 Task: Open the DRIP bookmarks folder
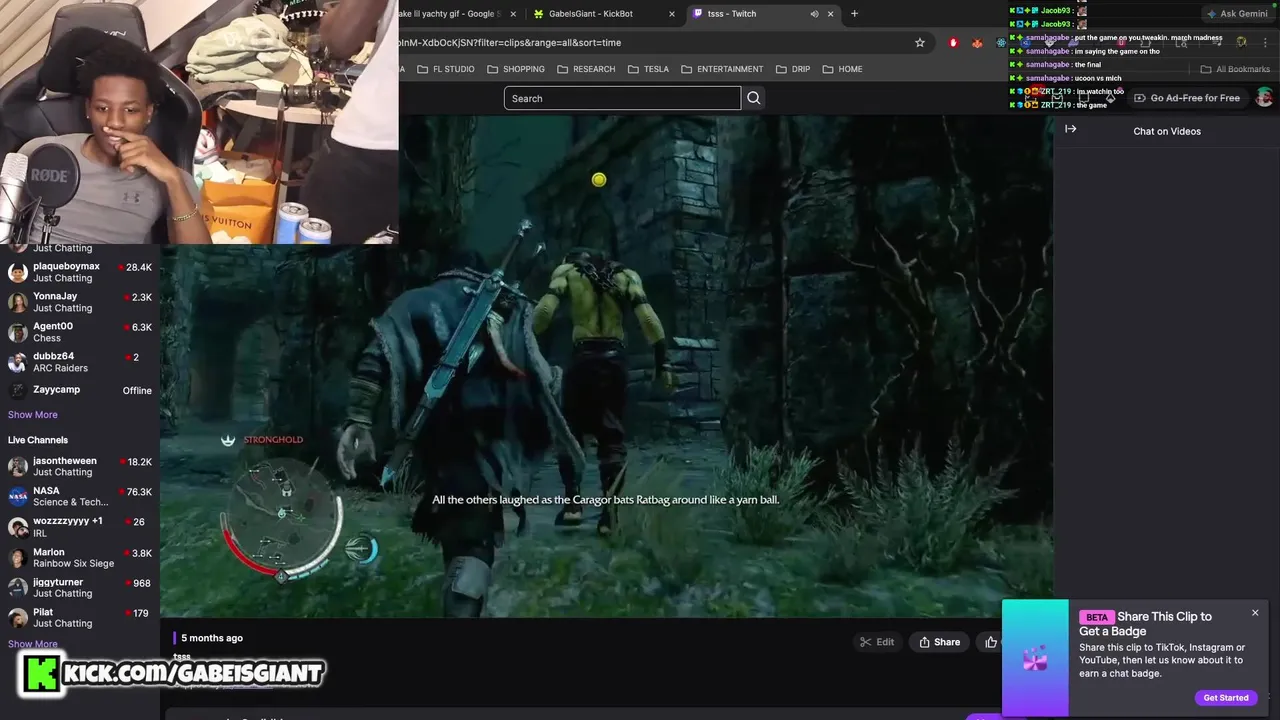(x=793, y=69)
